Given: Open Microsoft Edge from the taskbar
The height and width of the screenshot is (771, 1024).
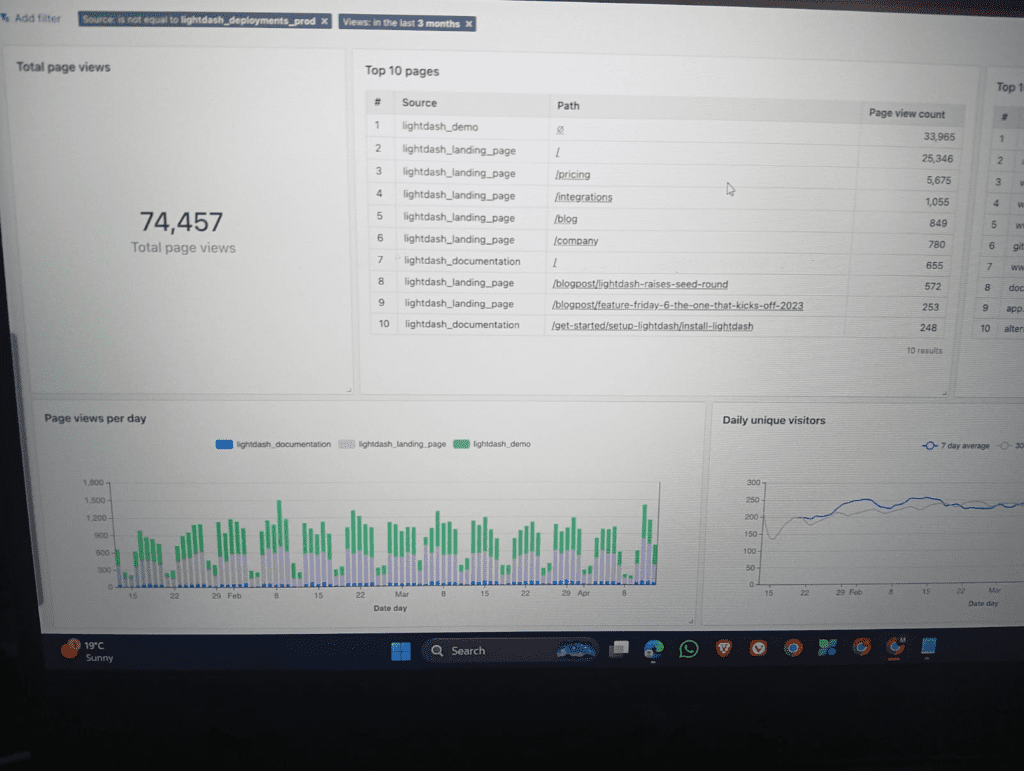Looking at the screenshot, I should [x=654, y=649].
